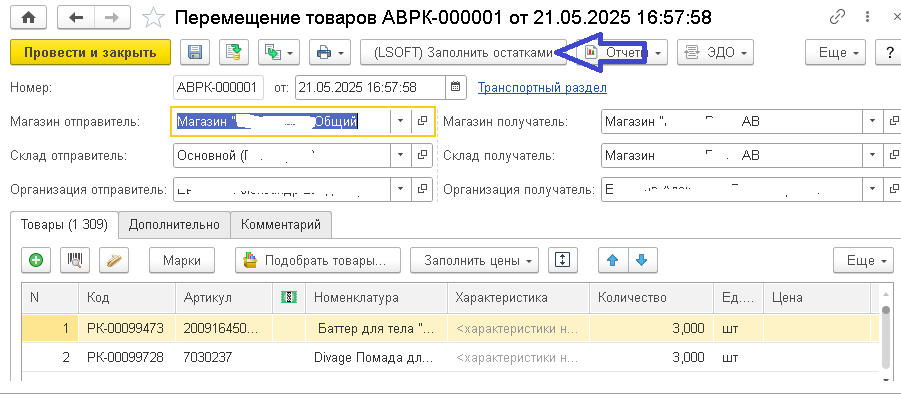
Task: Expand Склад получатель dropdown list
Action: click(872, 155)
